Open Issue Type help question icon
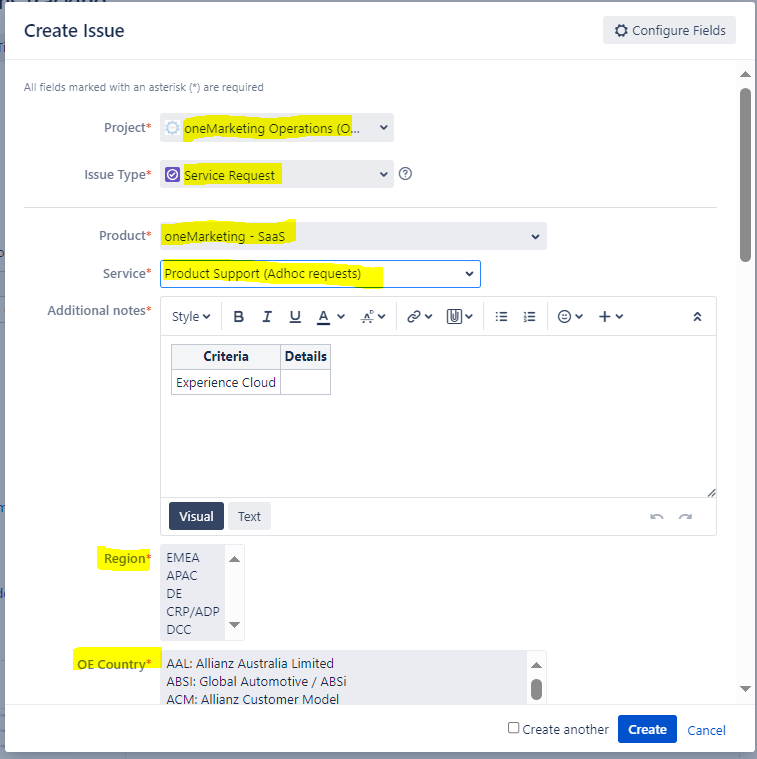Viewport: 757px width, 759px height. 405,174
